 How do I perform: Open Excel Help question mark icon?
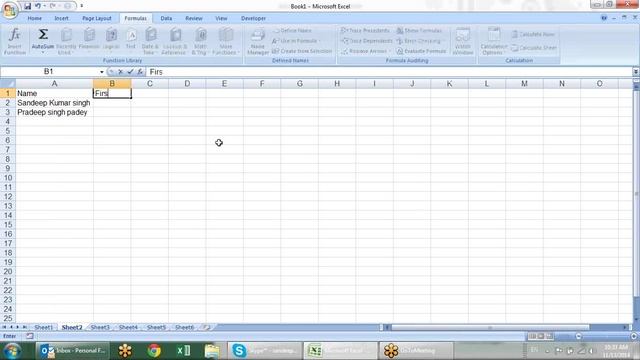pos(604,18)
